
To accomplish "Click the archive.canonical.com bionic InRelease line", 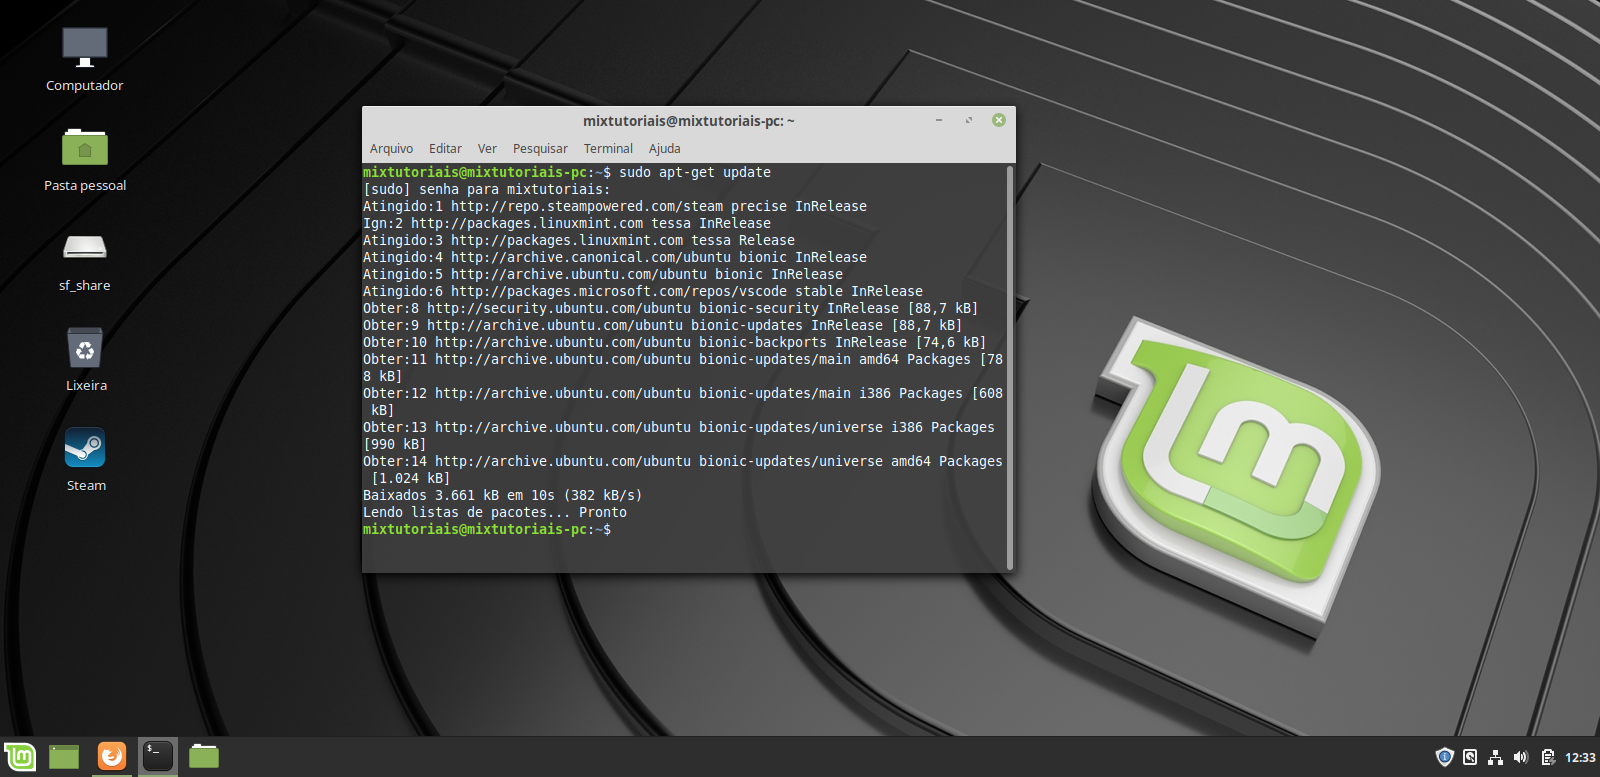I will point(615,257).
